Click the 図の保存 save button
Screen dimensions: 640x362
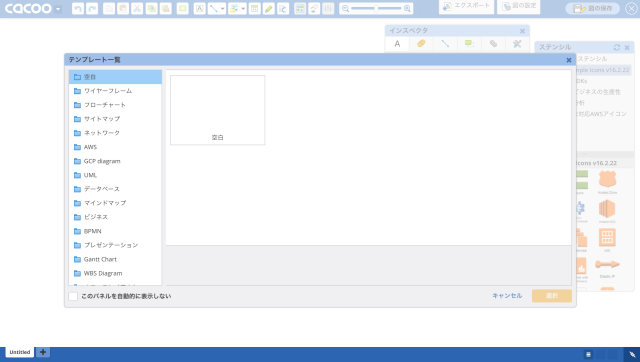593,9
